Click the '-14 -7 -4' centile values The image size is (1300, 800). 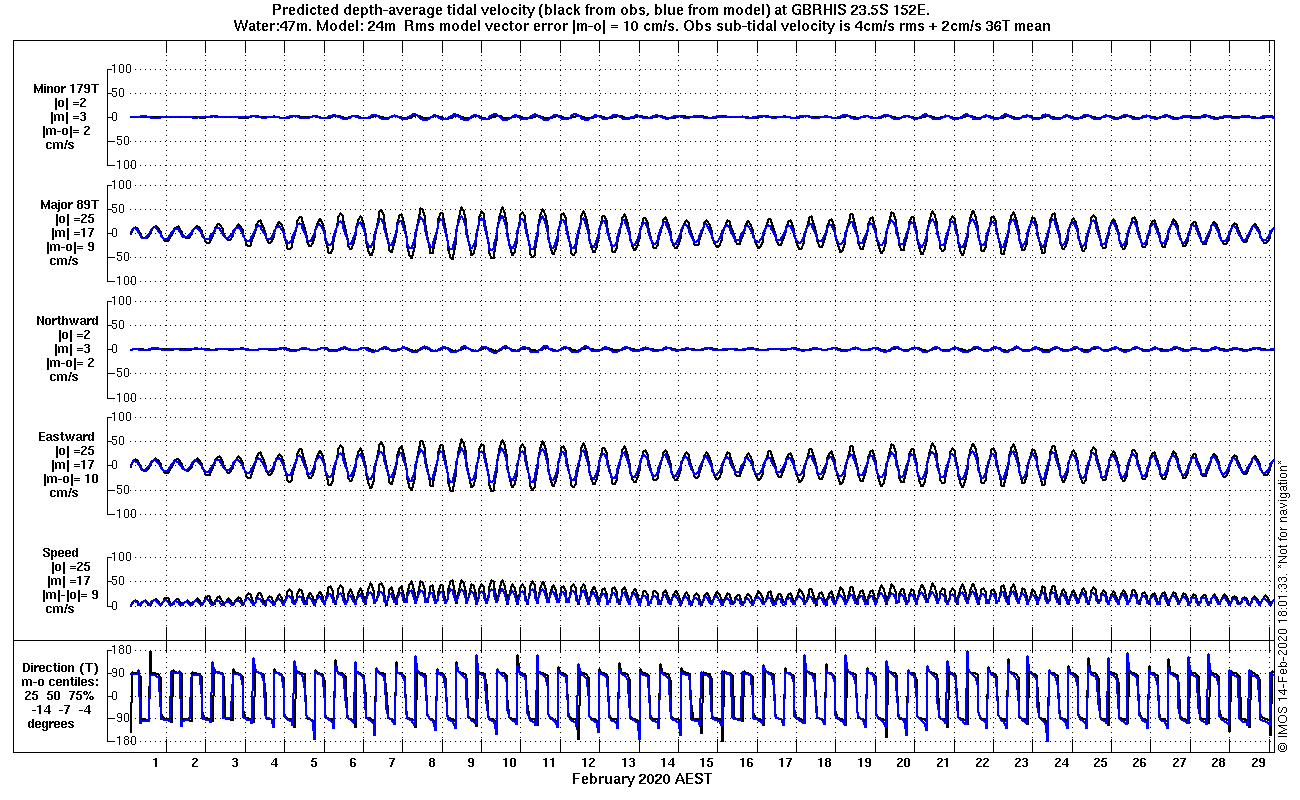coord(61,710)
